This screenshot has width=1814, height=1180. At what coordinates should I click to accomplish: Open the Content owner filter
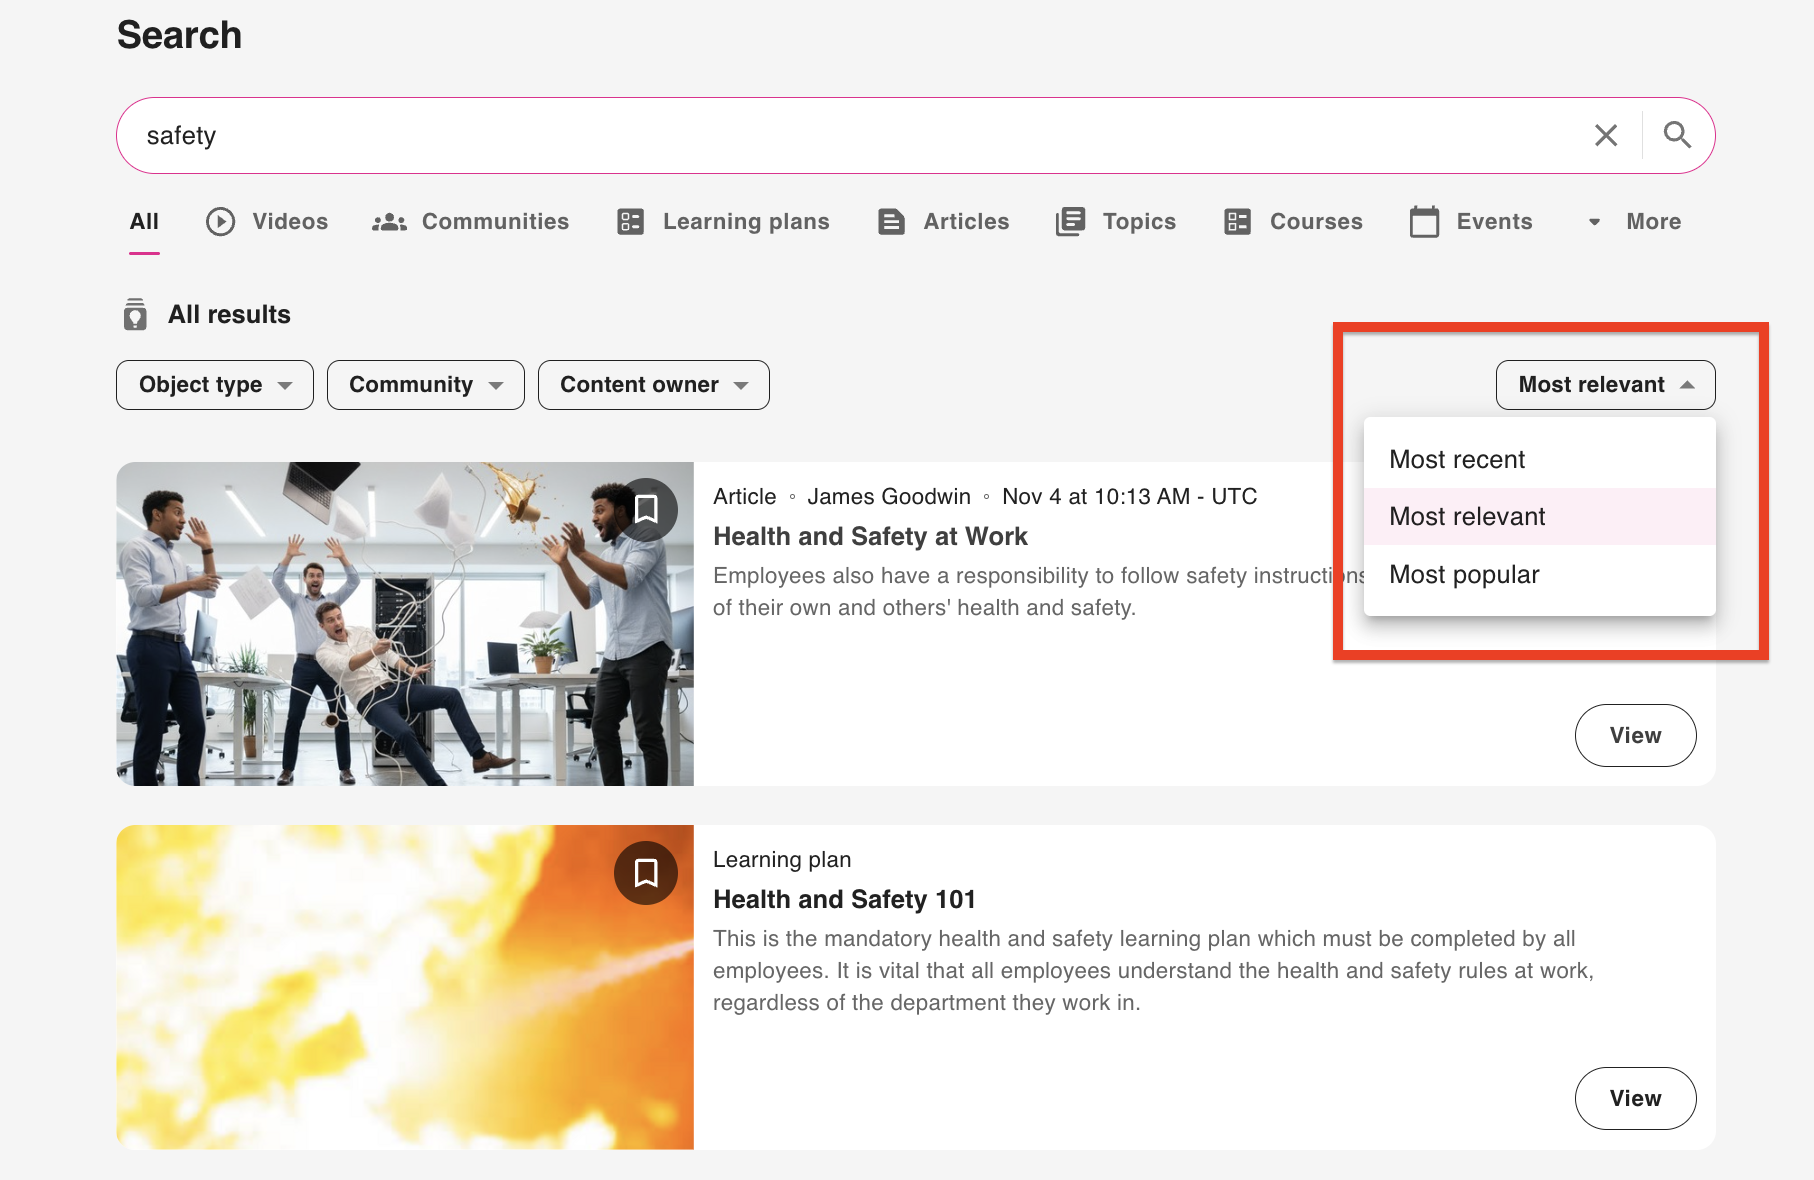[653, 385]
